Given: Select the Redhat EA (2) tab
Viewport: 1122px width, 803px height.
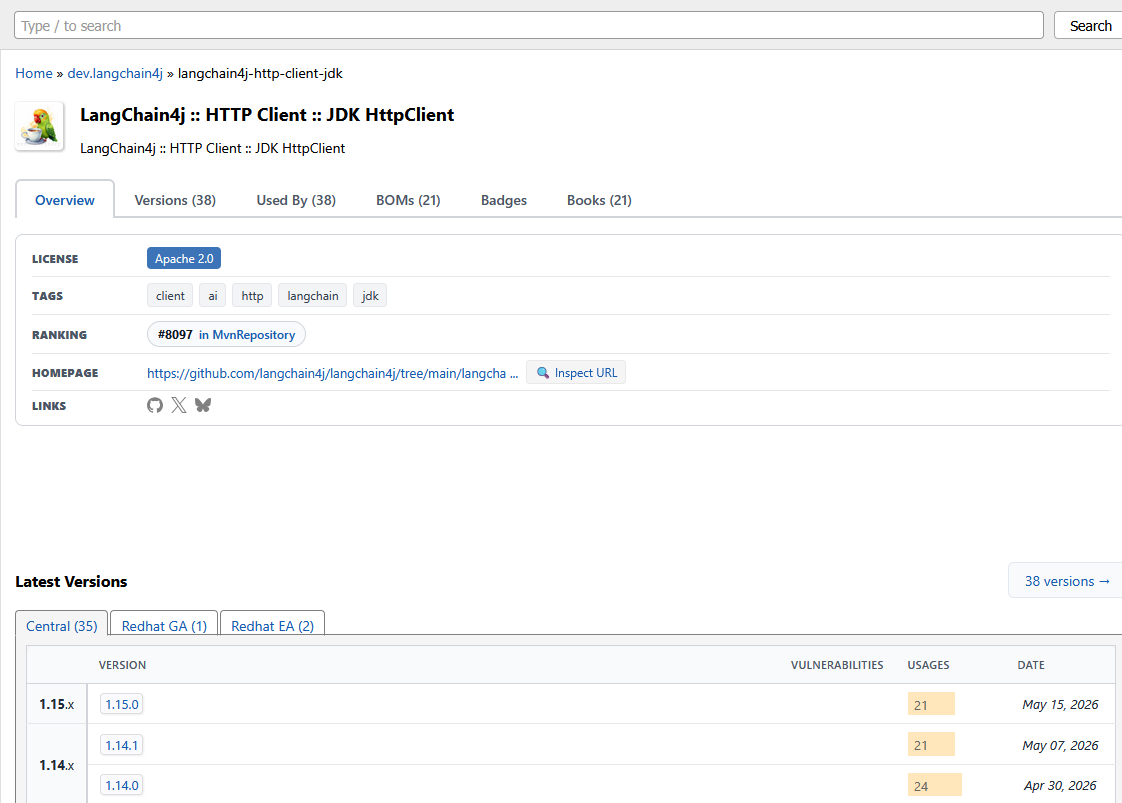Looking at the screenshot, I should [x=273, y=626].
